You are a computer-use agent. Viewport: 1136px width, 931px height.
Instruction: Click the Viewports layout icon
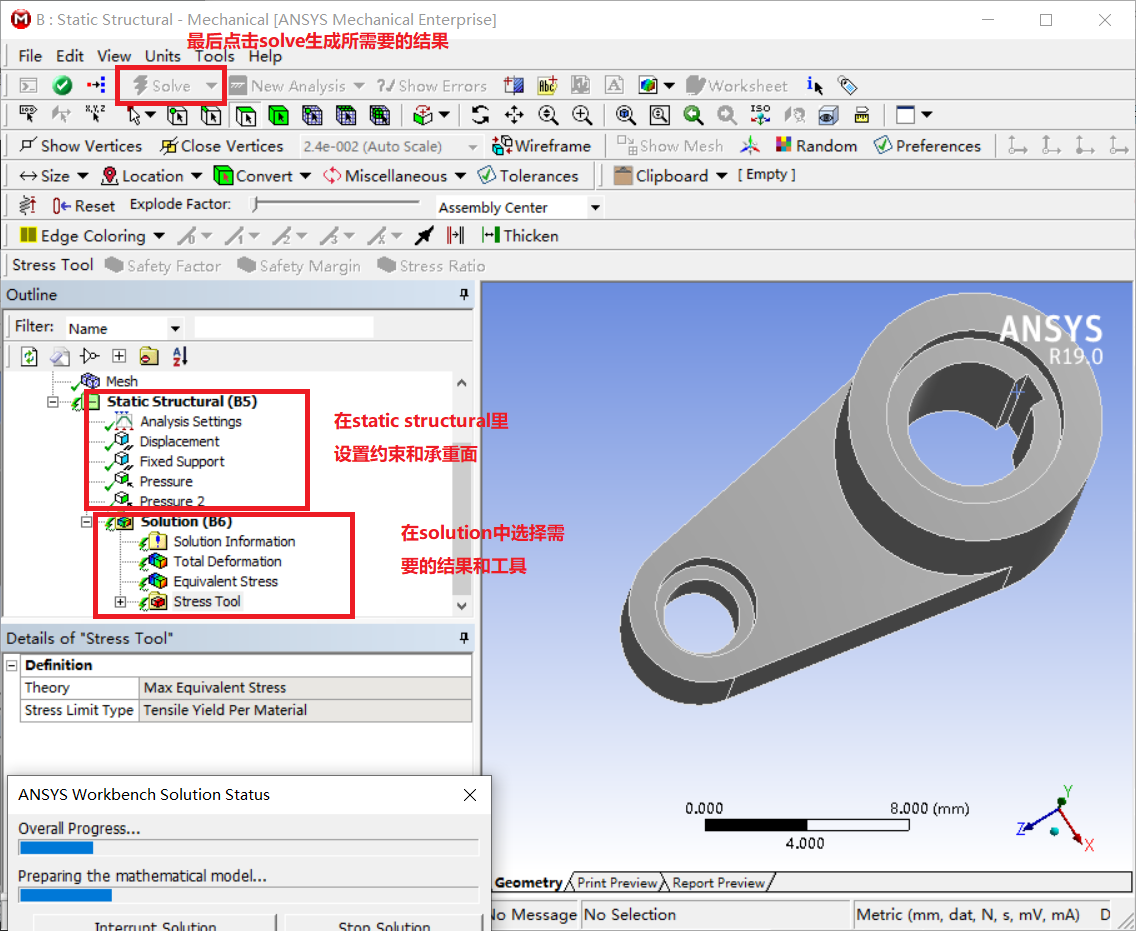(906, 114)
